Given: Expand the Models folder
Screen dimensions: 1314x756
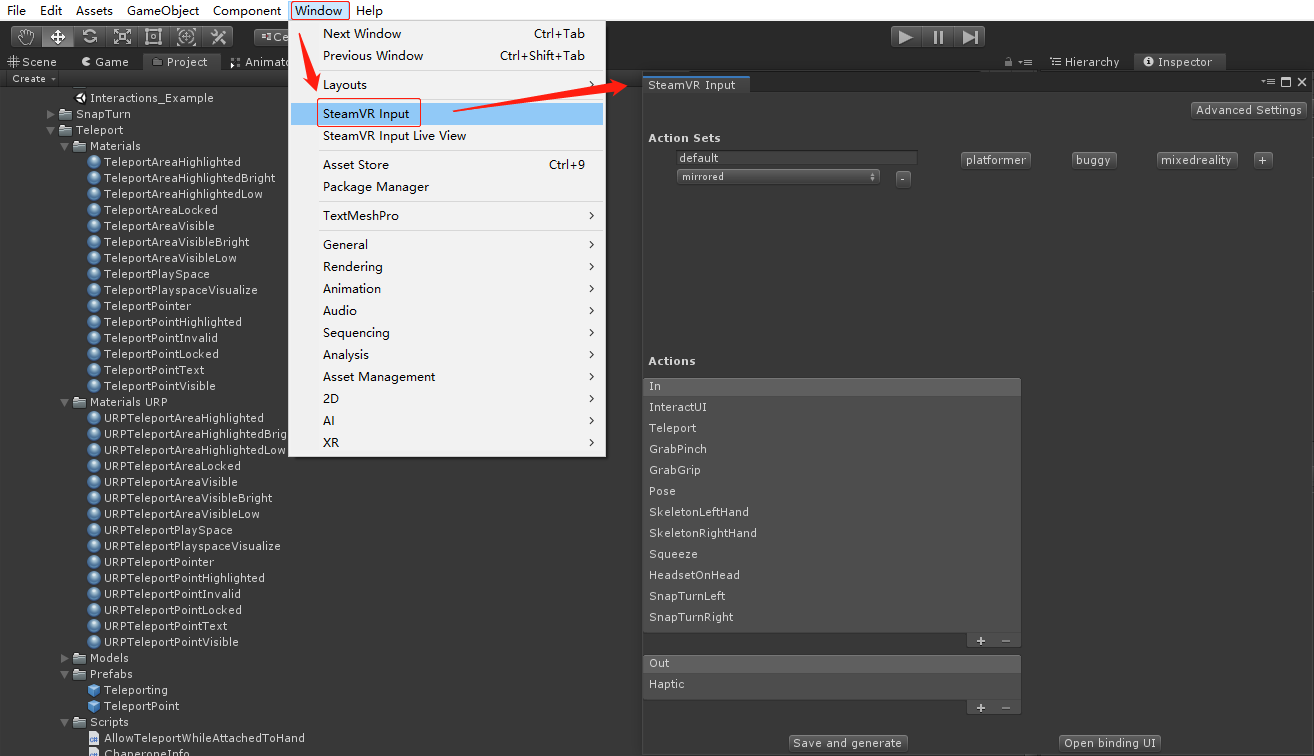Looking at the screenshot, I should (65, 658).
